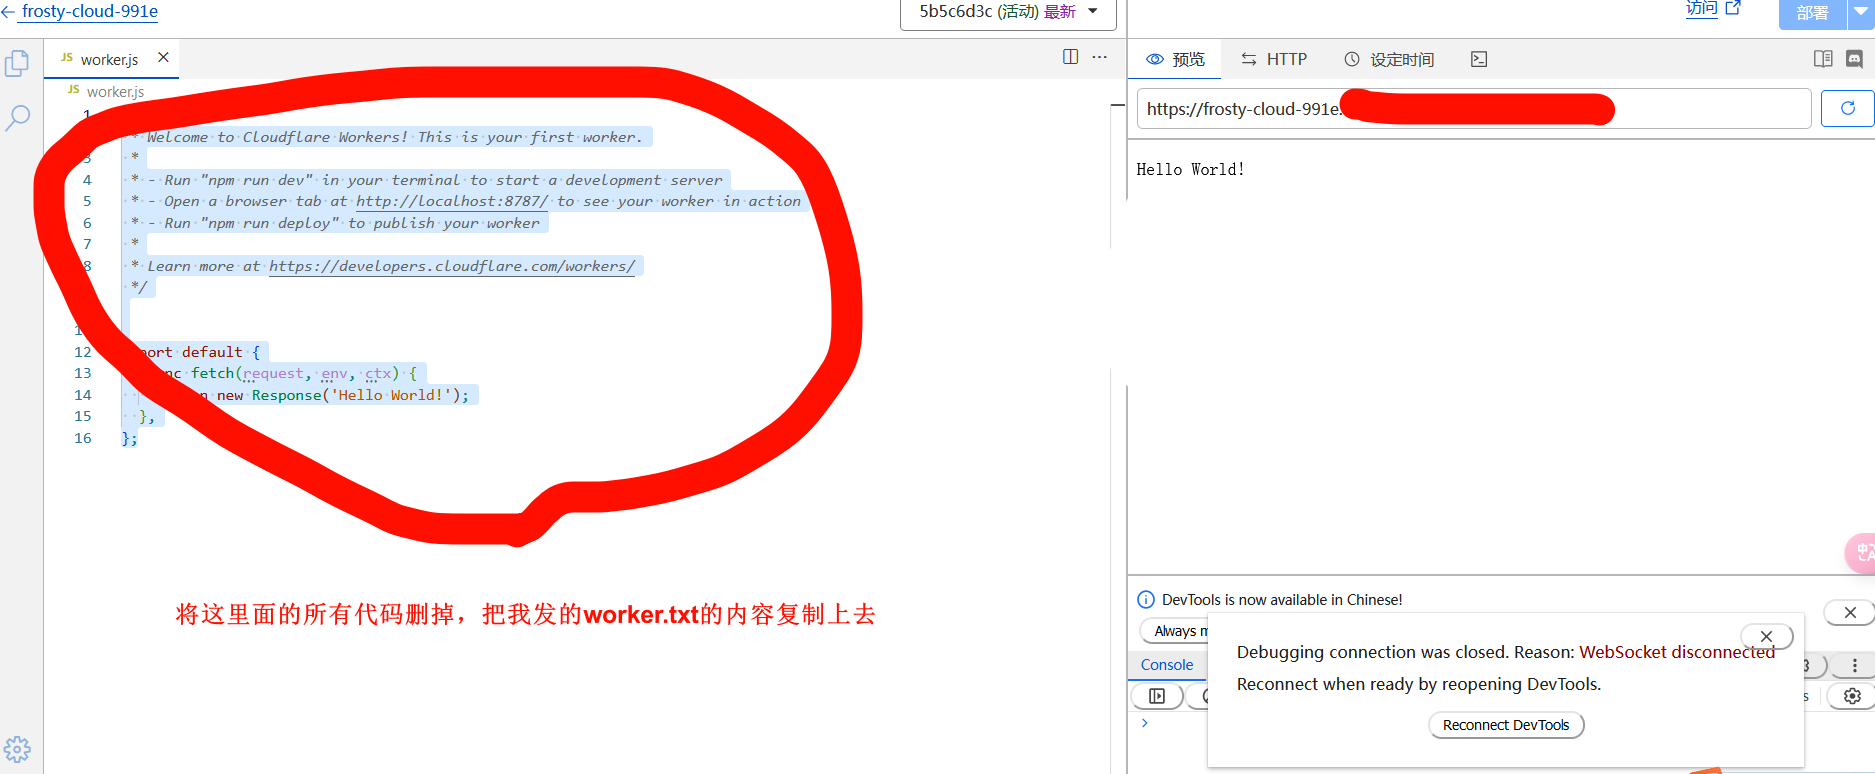
Task: Toggle the DevTools console sidebar icon
Action: point(1157,696)
